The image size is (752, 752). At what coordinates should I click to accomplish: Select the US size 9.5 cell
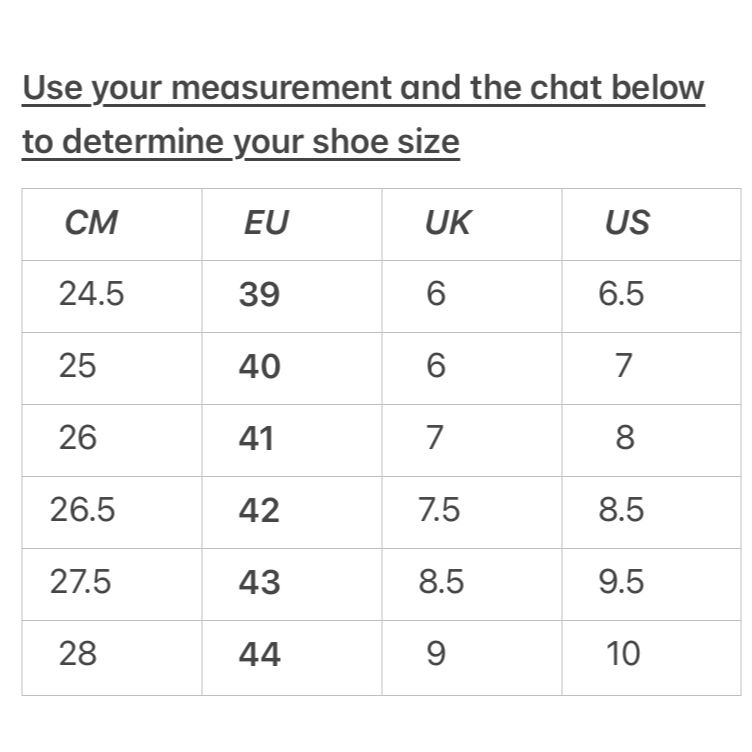pyautogui.click(x=651, y=584)
